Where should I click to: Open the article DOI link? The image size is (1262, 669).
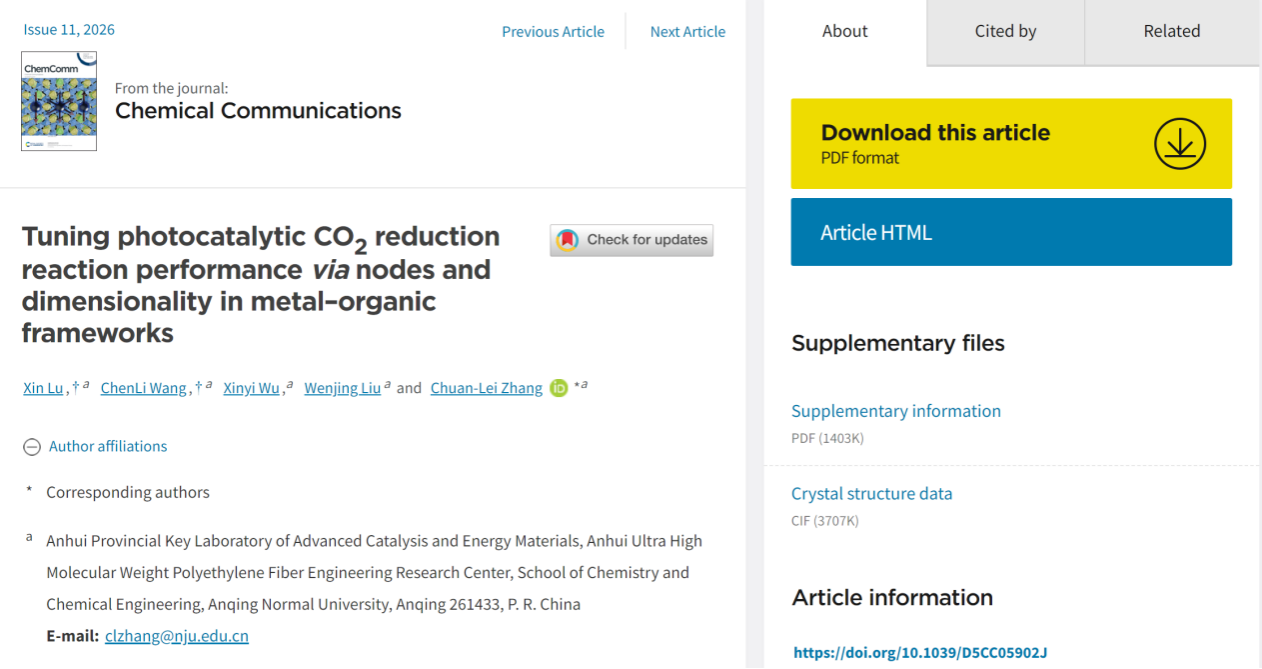click(920, 653)
